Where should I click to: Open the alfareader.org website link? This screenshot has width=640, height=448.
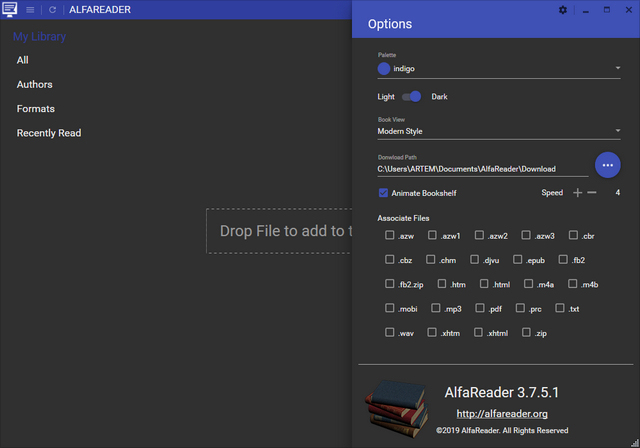[x=501, y=413]
